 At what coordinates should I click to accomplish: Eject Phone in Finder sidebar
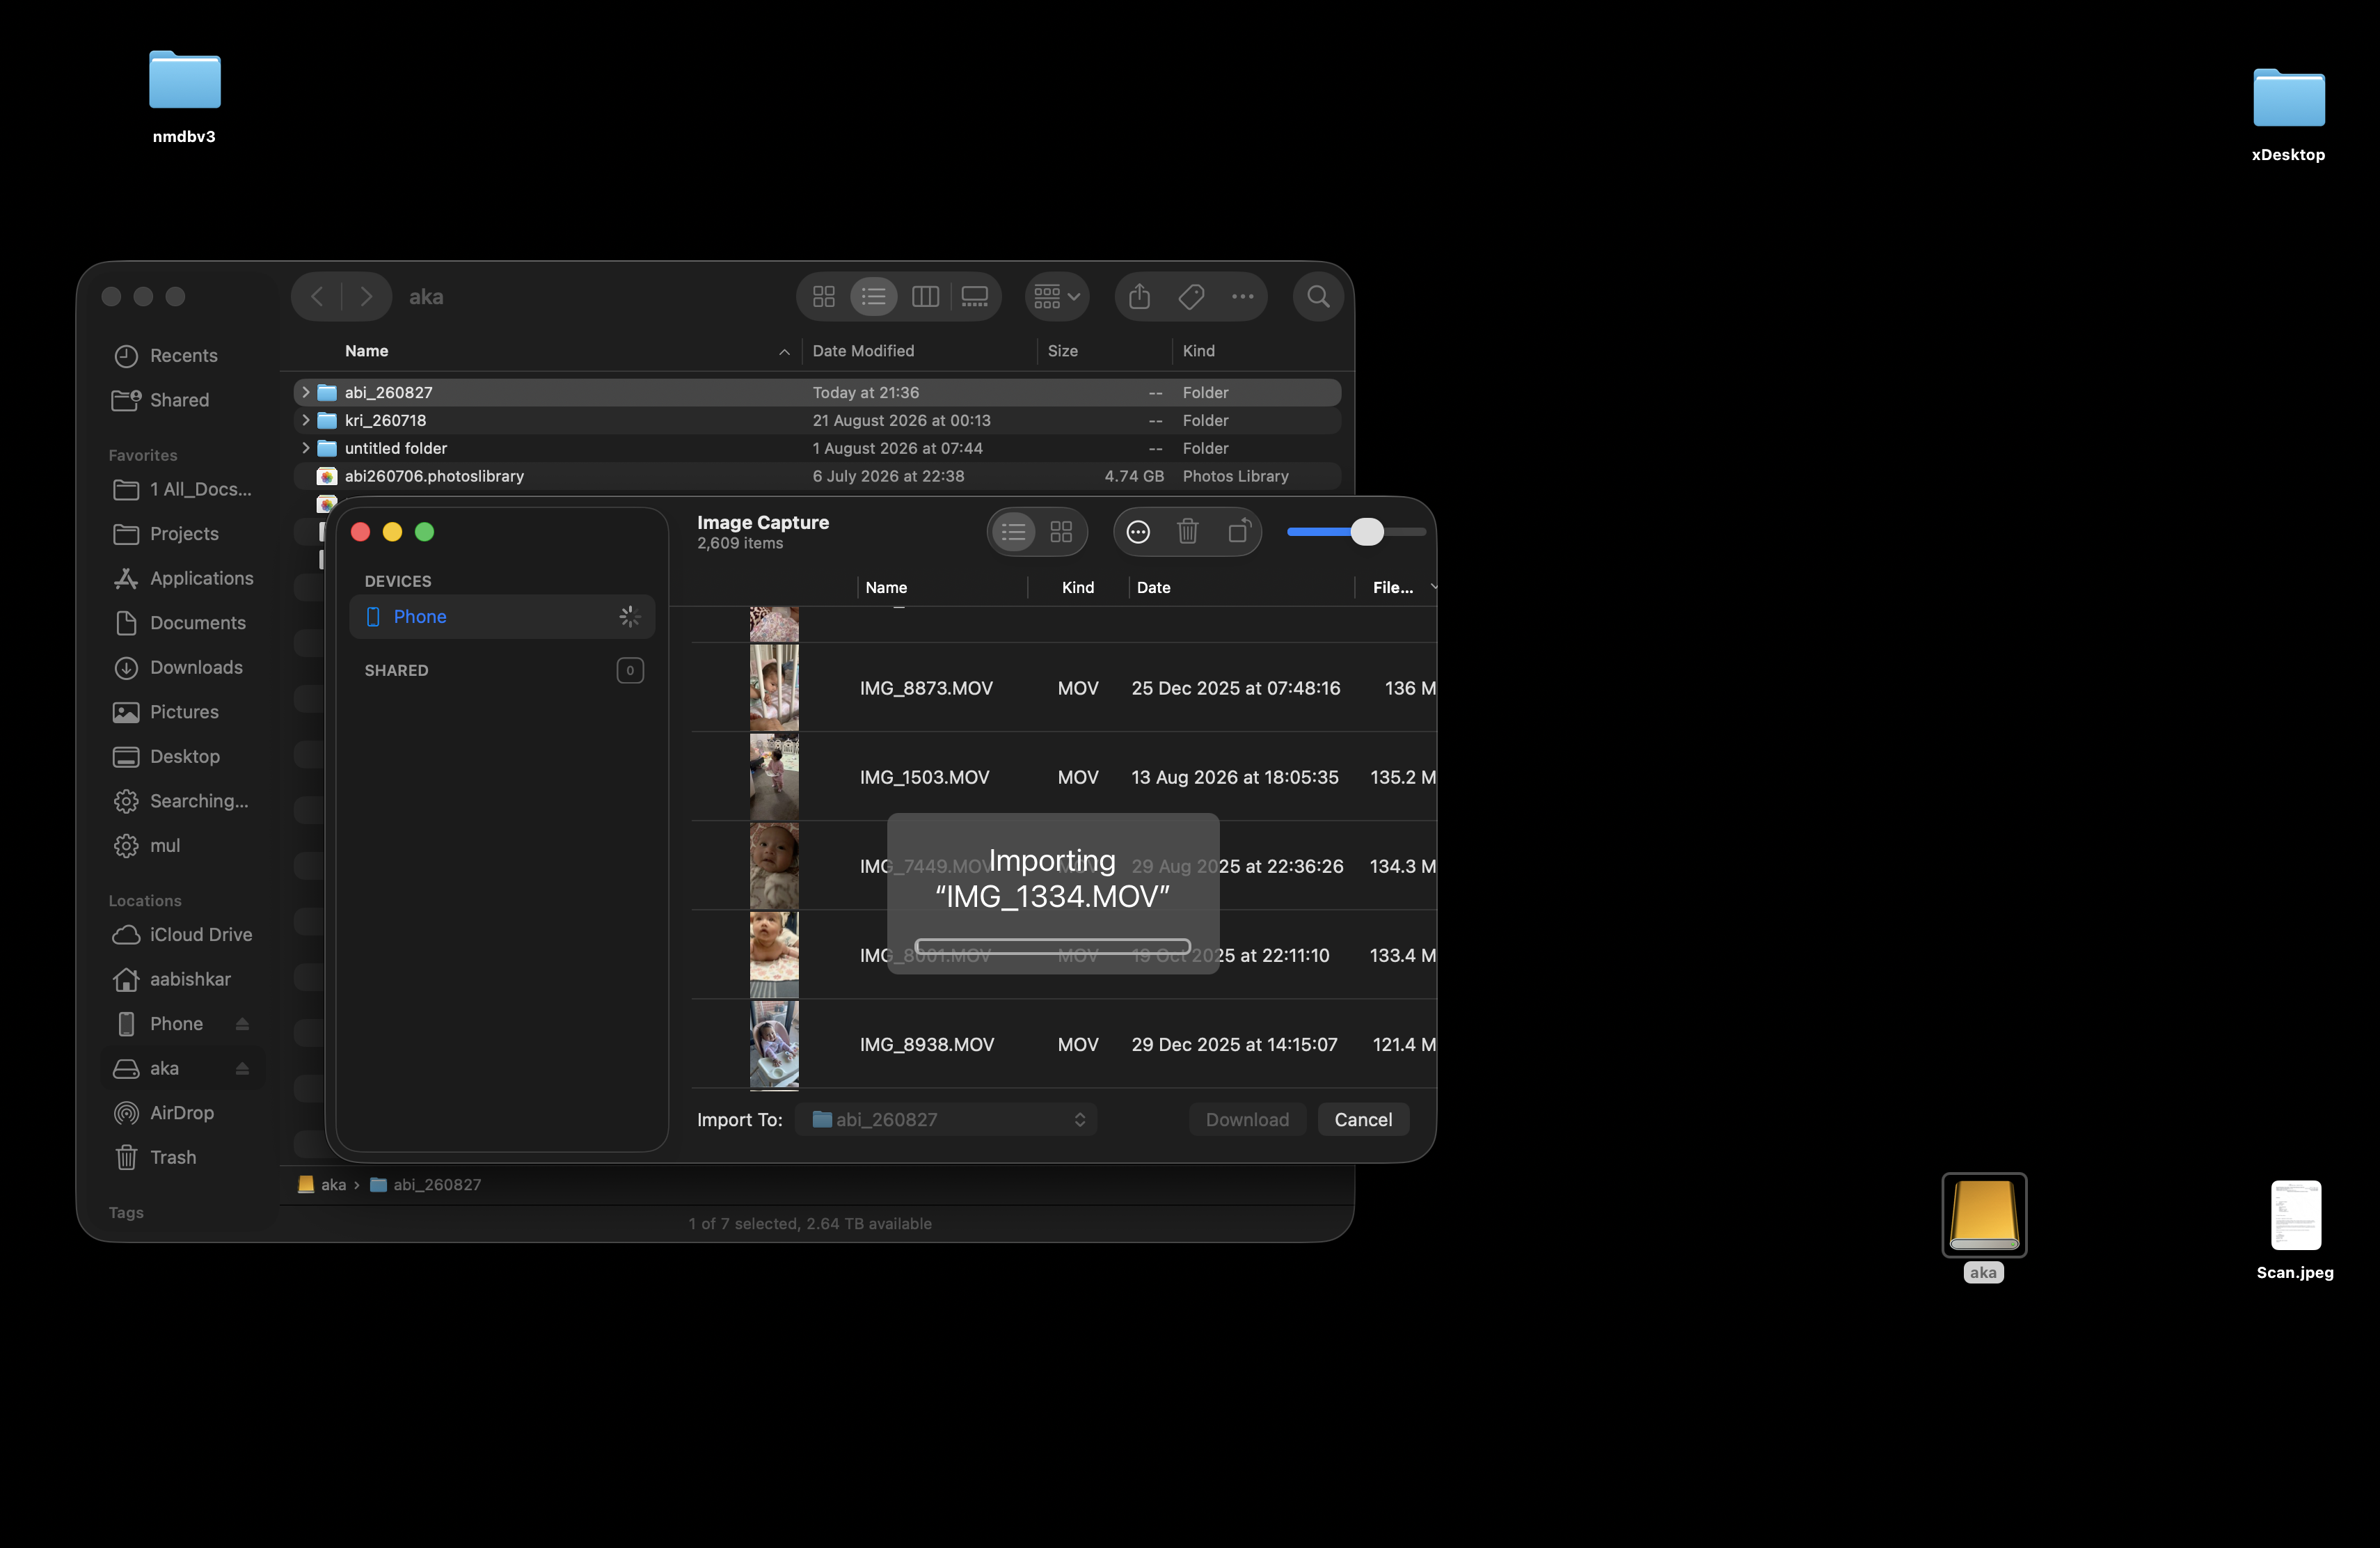(x=242, y=1024)
